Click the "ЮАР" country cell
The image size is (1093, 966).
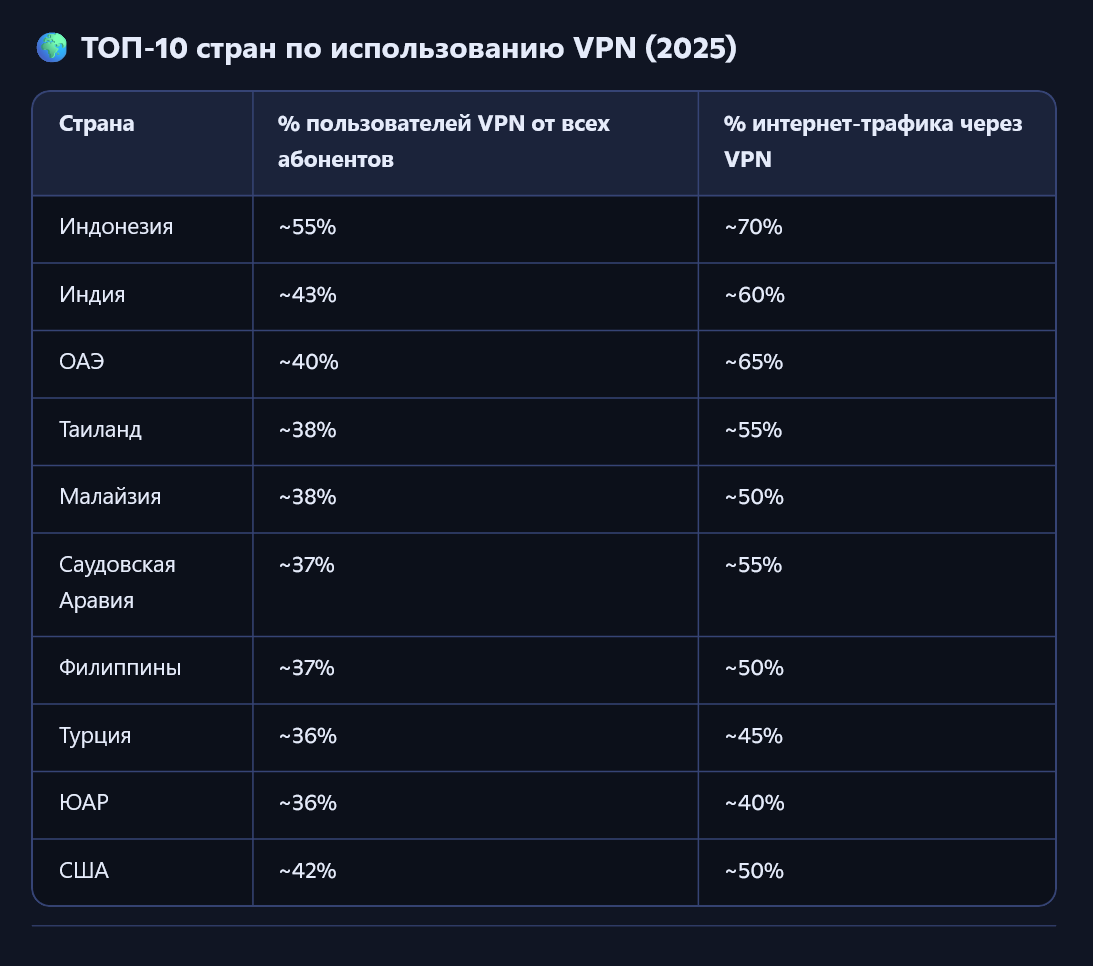(x=84, y=803)
